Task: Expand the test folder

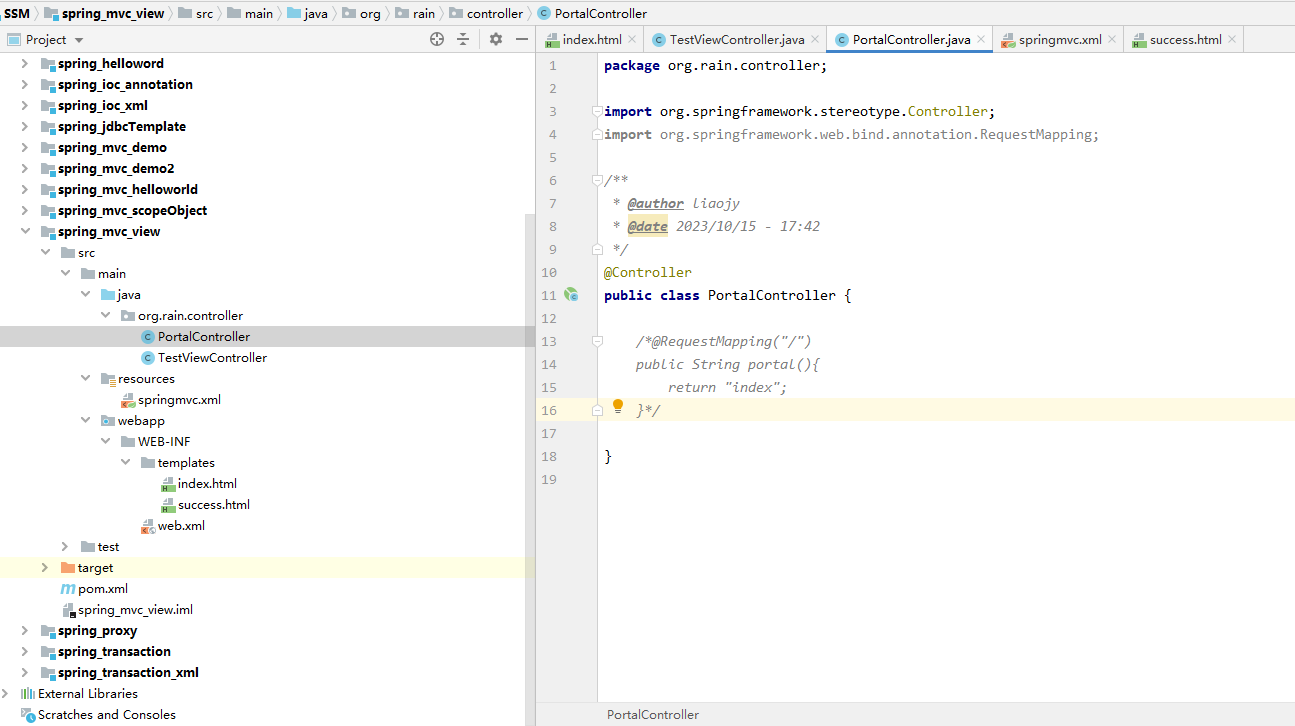Action: pos(65,546)
